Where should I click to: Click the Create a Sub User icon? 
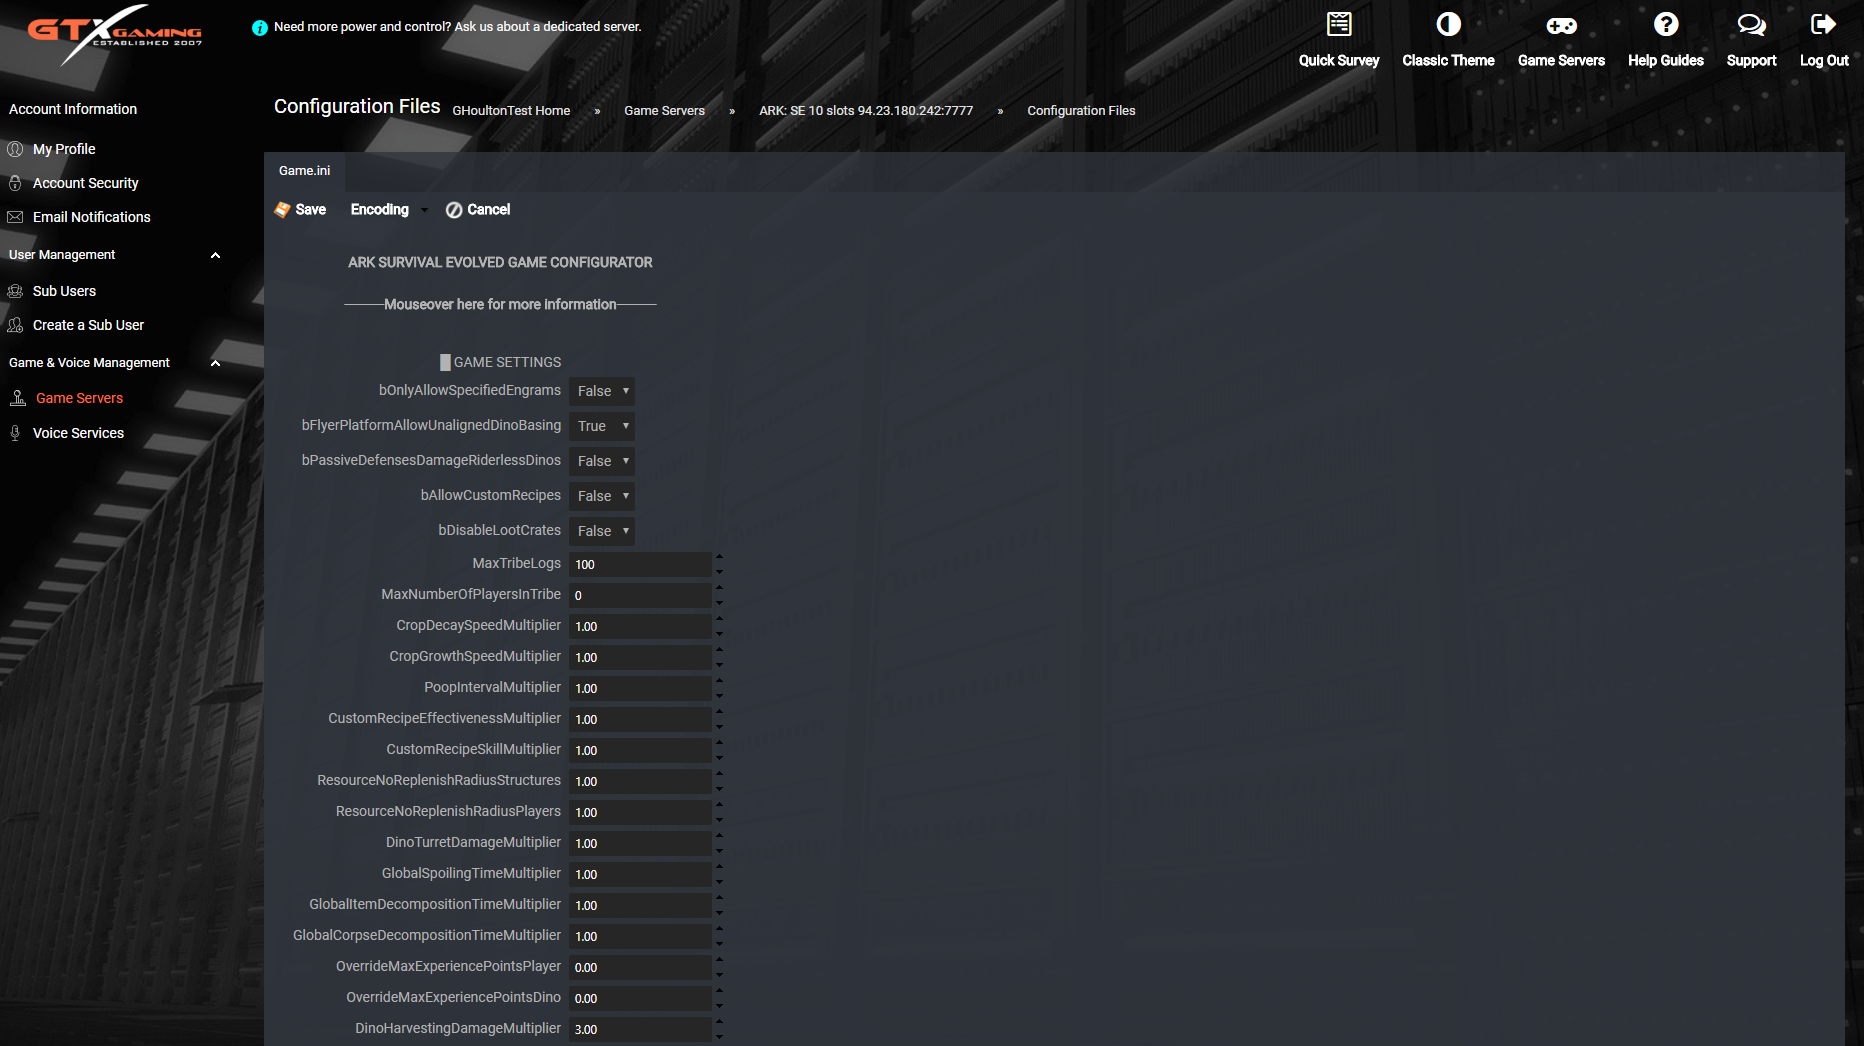pyautogui.click(x=15, y=325)
